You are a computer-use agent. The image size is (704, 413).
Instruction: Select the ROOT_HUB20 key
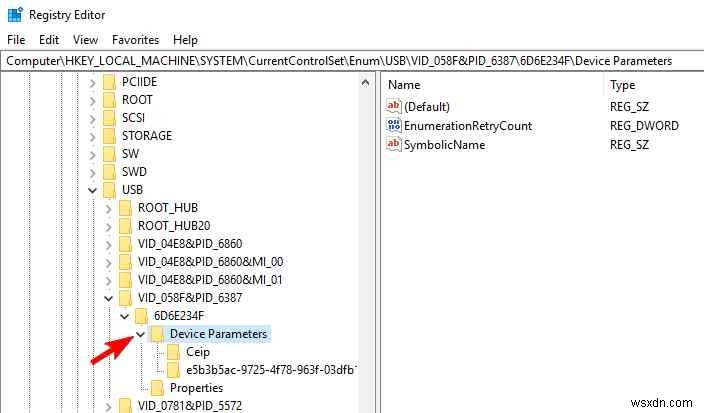(x=174, y=226)
